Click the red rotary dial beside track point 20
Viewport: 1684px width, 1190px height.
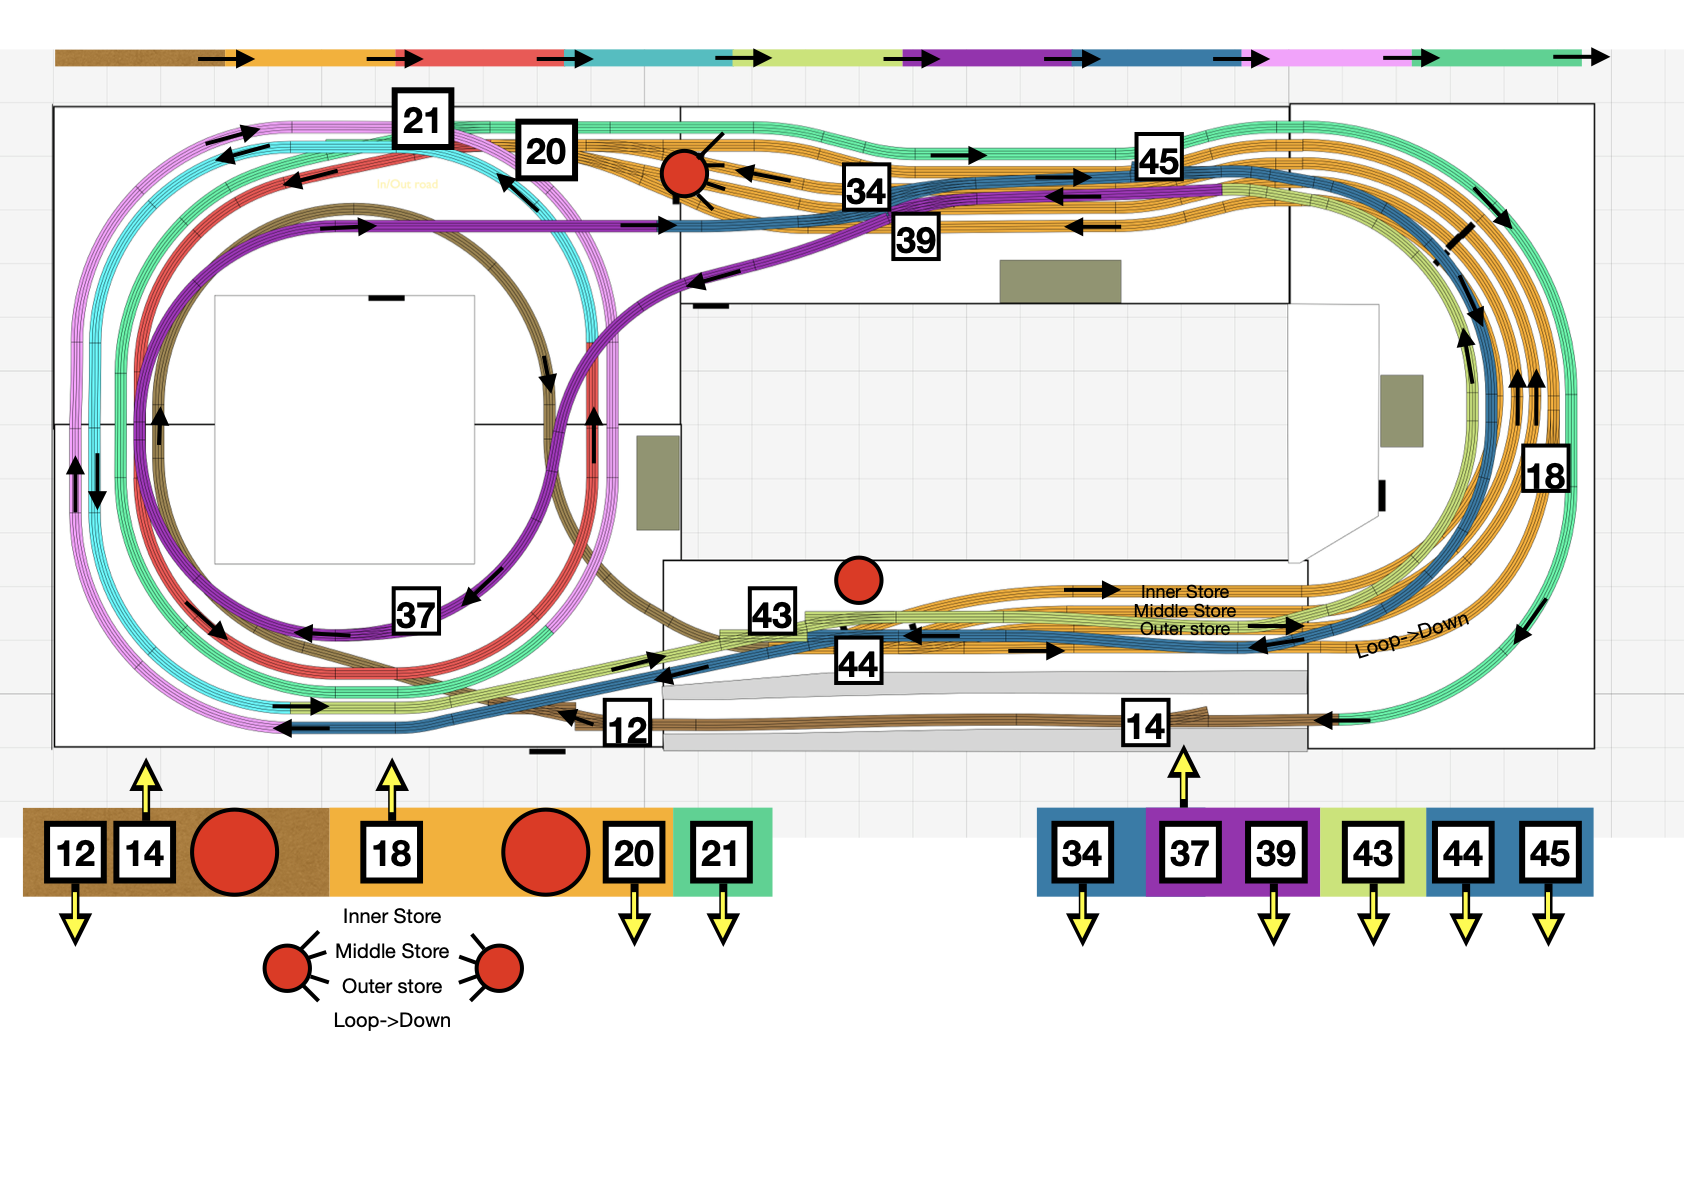[x=684, y=174]
